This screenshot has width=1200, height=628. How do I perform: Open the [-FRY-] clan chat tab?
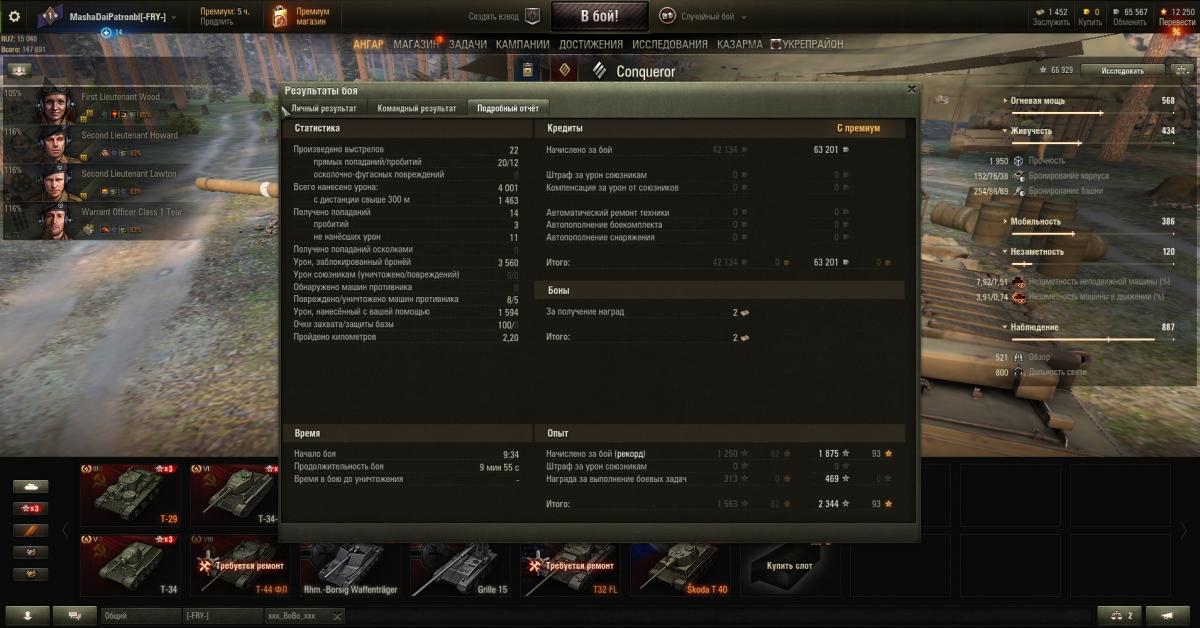(x=222, y=615)
